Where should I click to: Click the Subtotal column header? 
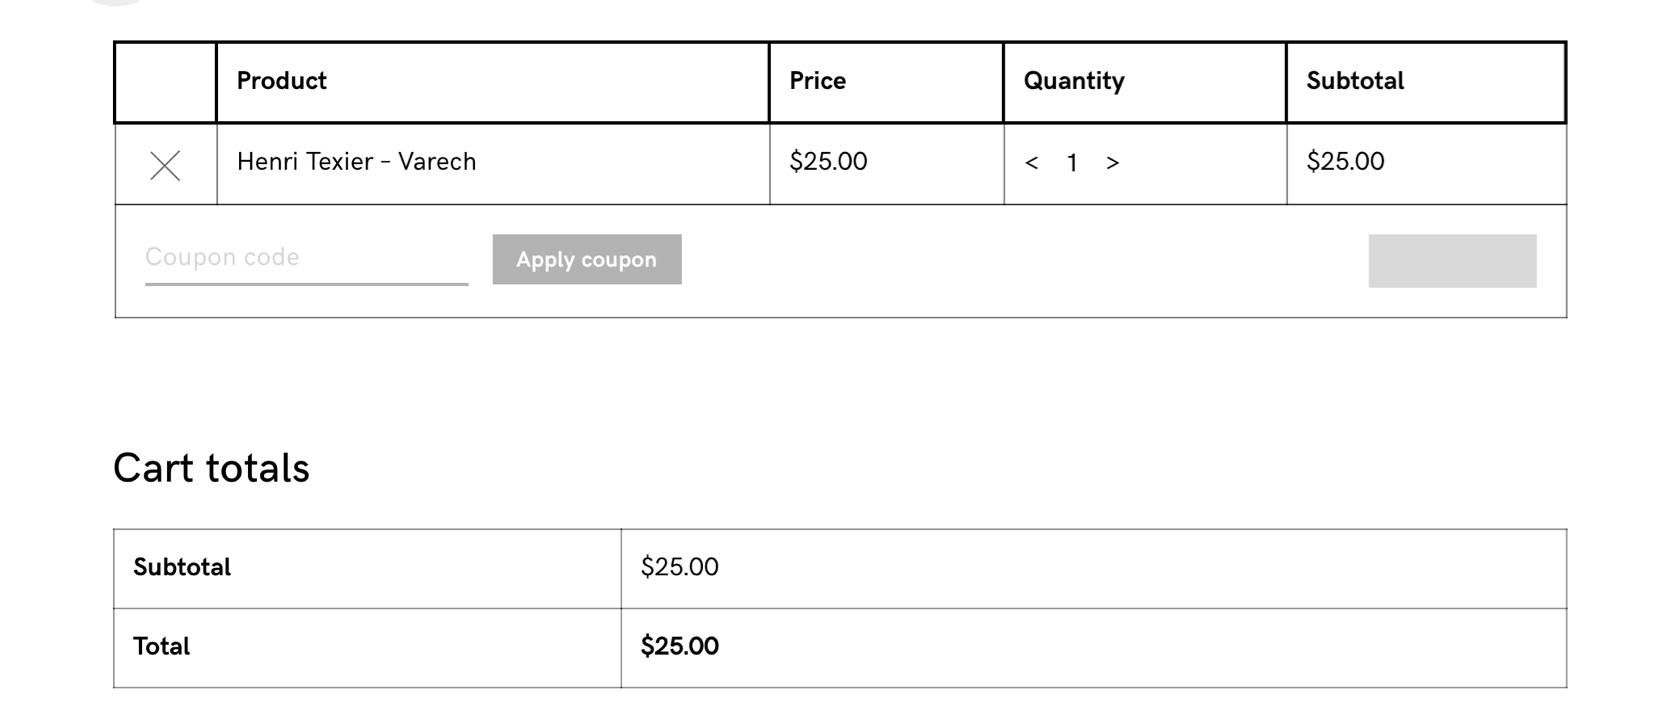(1354, 81)
